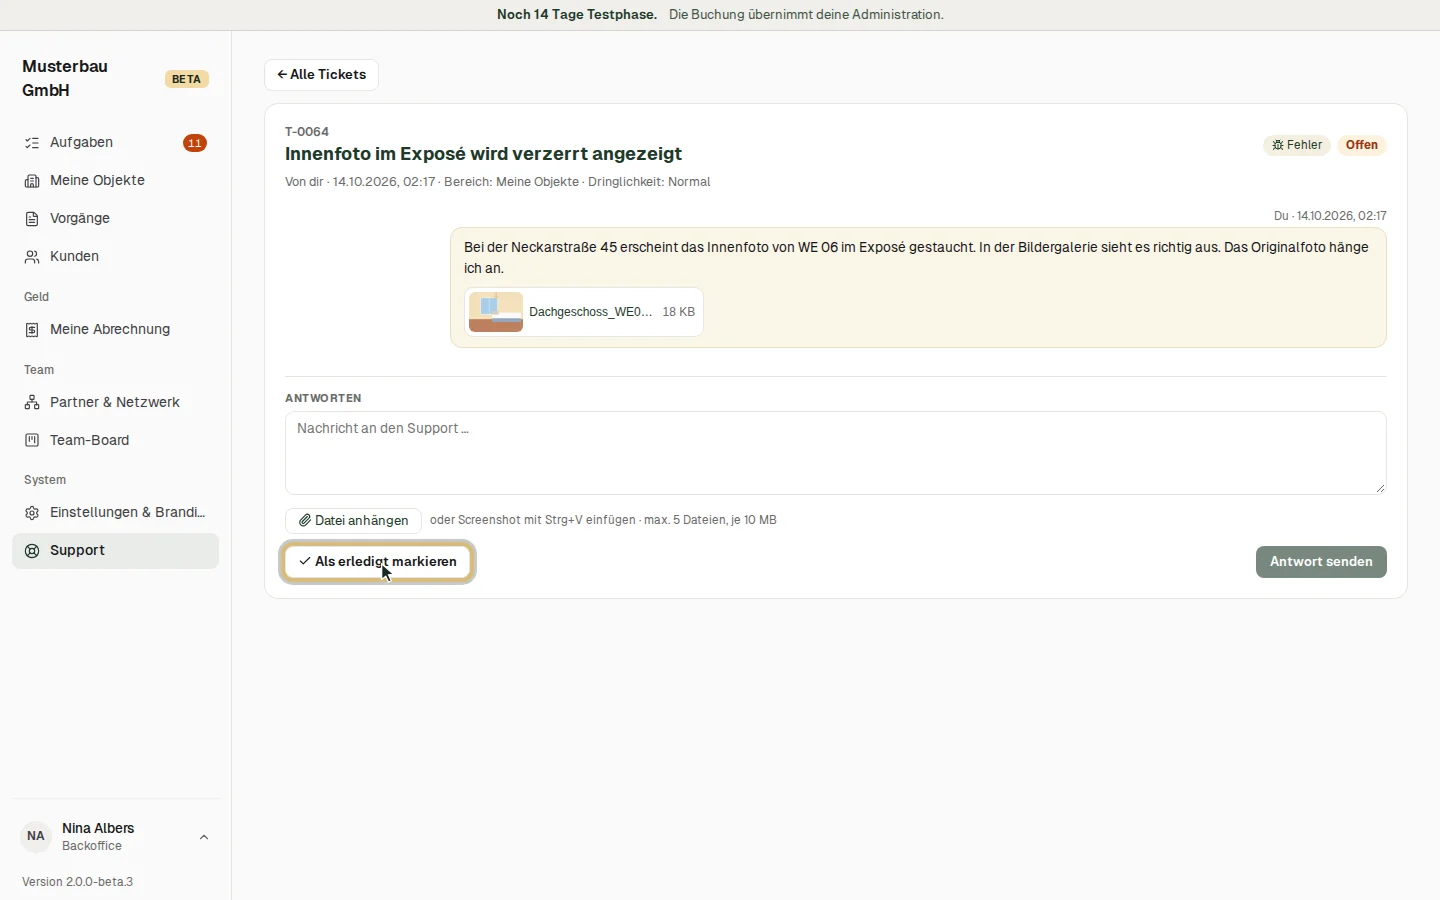Click the Partner & Netzwerk icon
Image resolution: width=1440 pixels, height=900 pixels.
32,403
